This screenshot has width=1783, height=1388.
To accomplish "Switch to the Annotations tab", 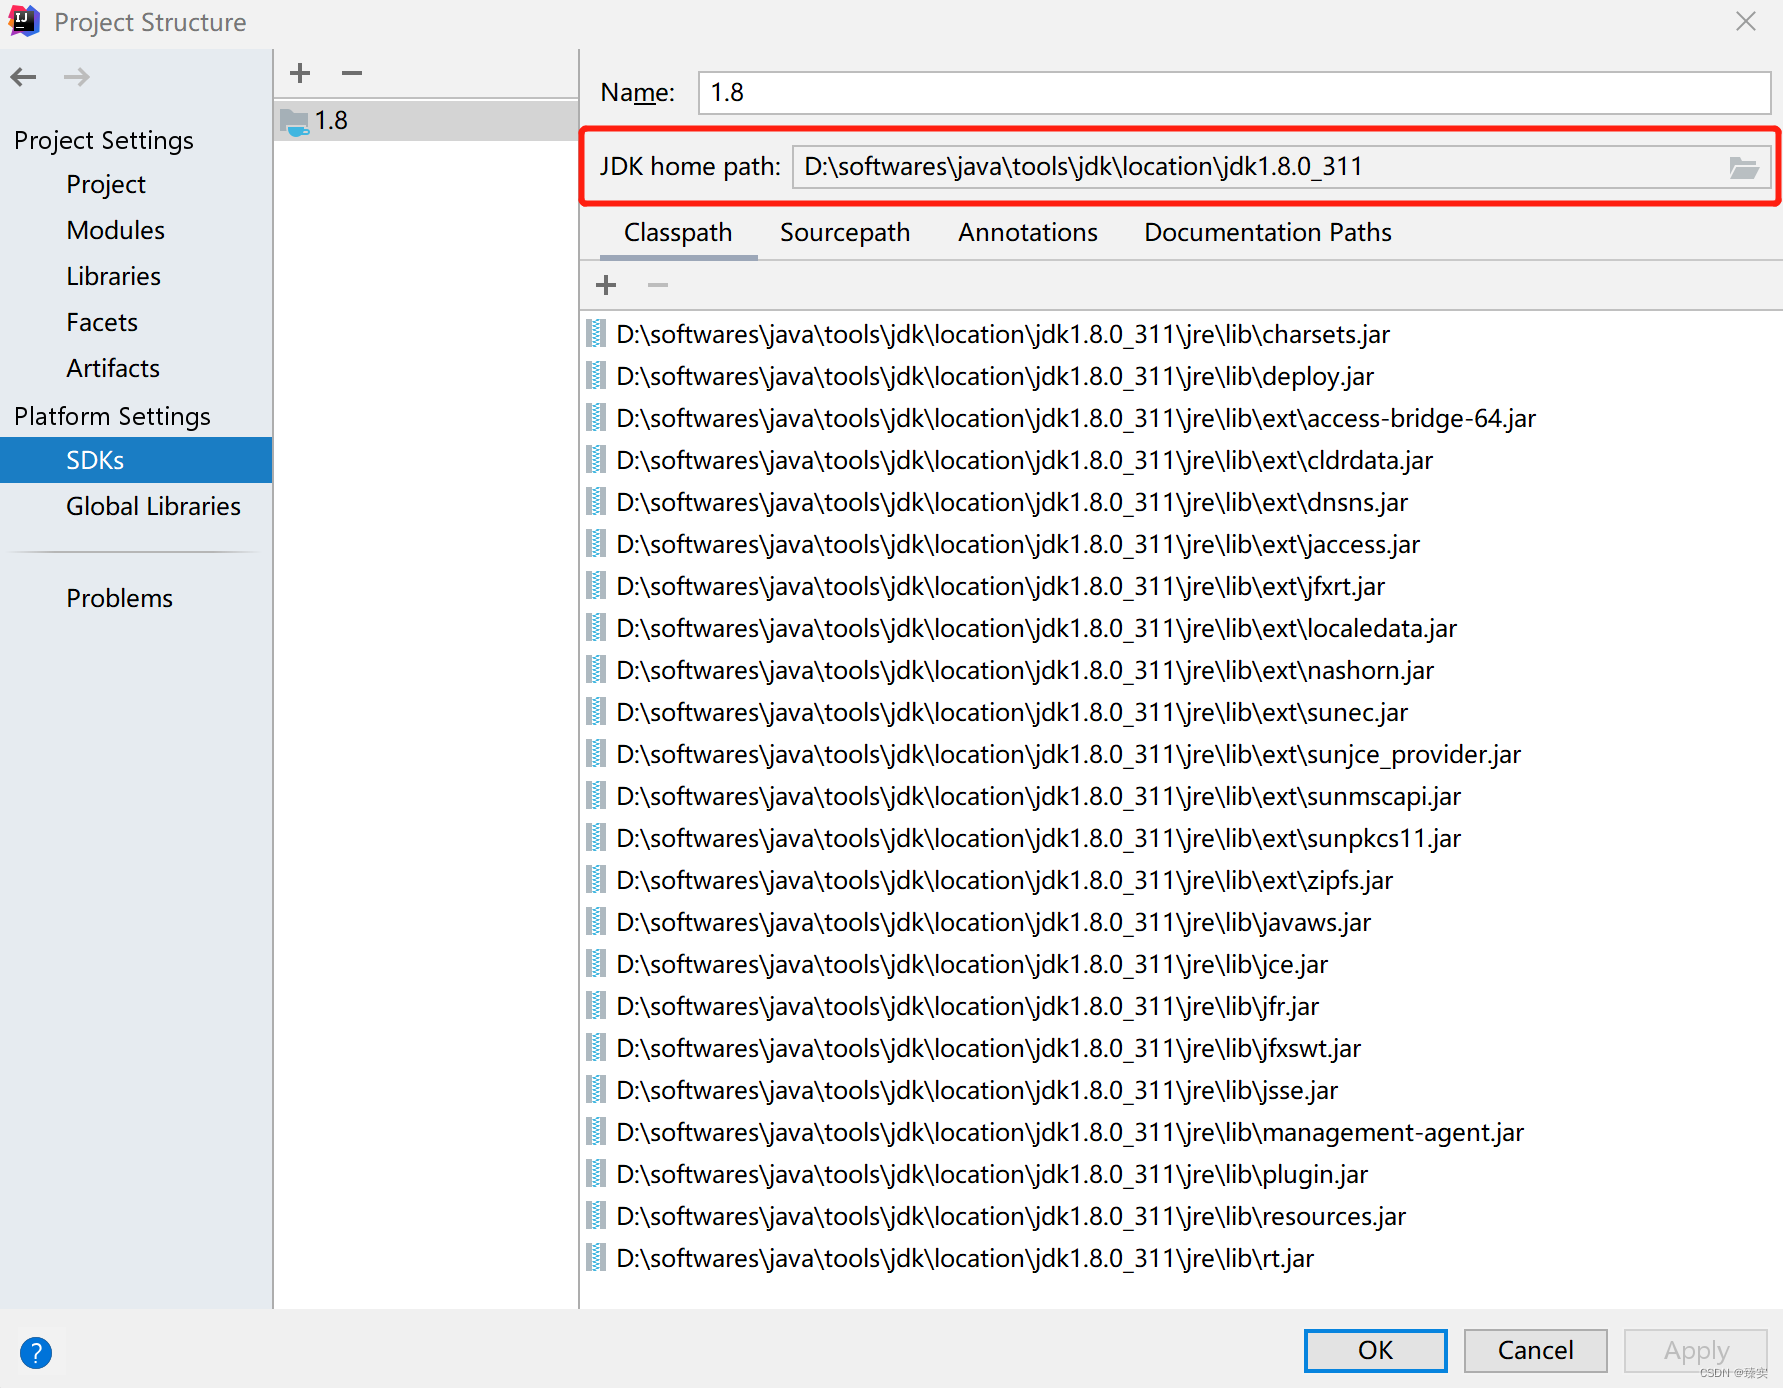I will [1028, 233].
